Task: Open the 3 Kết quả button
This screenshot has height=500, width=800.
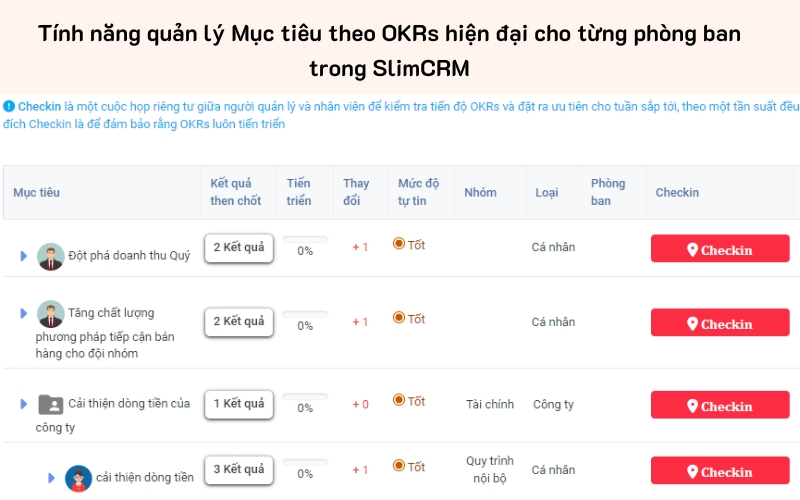Action: click(239, 469)
